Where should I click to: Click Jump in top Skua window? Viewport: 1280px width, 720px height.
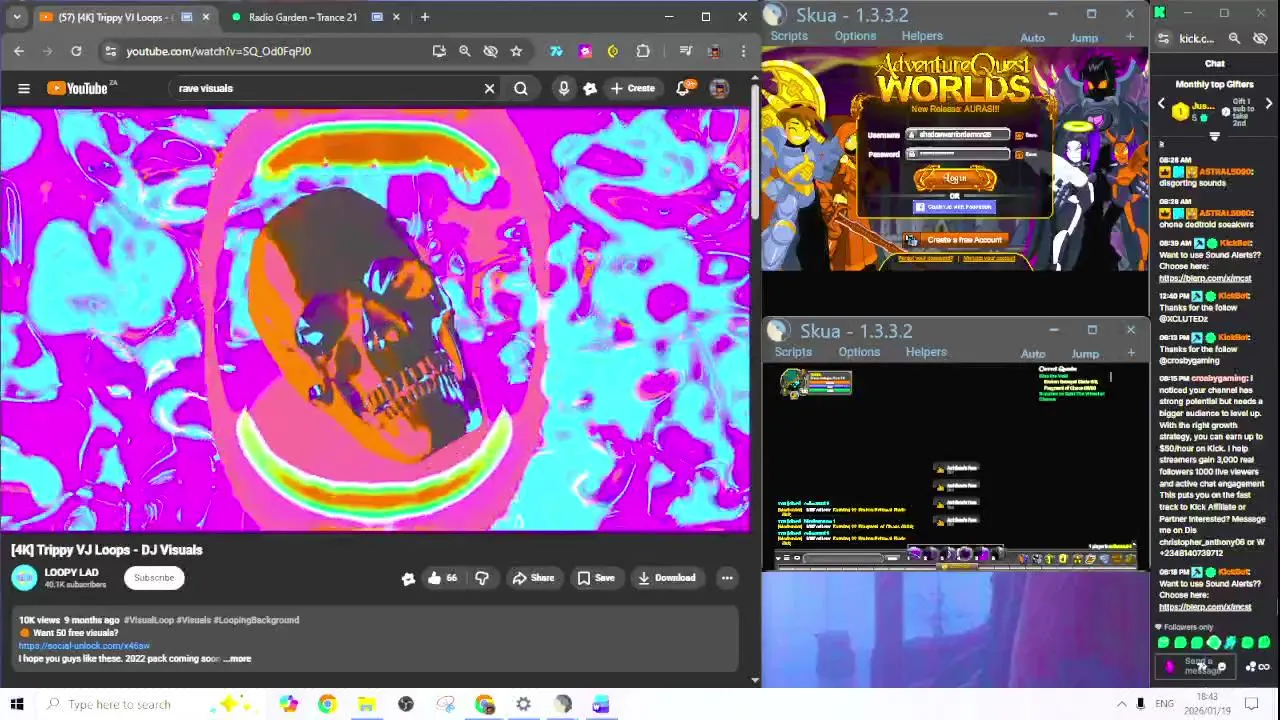pyautogui.click(x=1084, y=38)
